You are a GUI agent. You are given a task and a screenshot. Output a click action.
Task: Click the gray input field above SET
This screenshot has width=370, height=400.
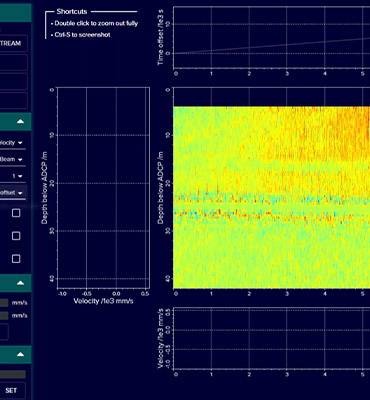pyautogui.click(x=13, y=374)
